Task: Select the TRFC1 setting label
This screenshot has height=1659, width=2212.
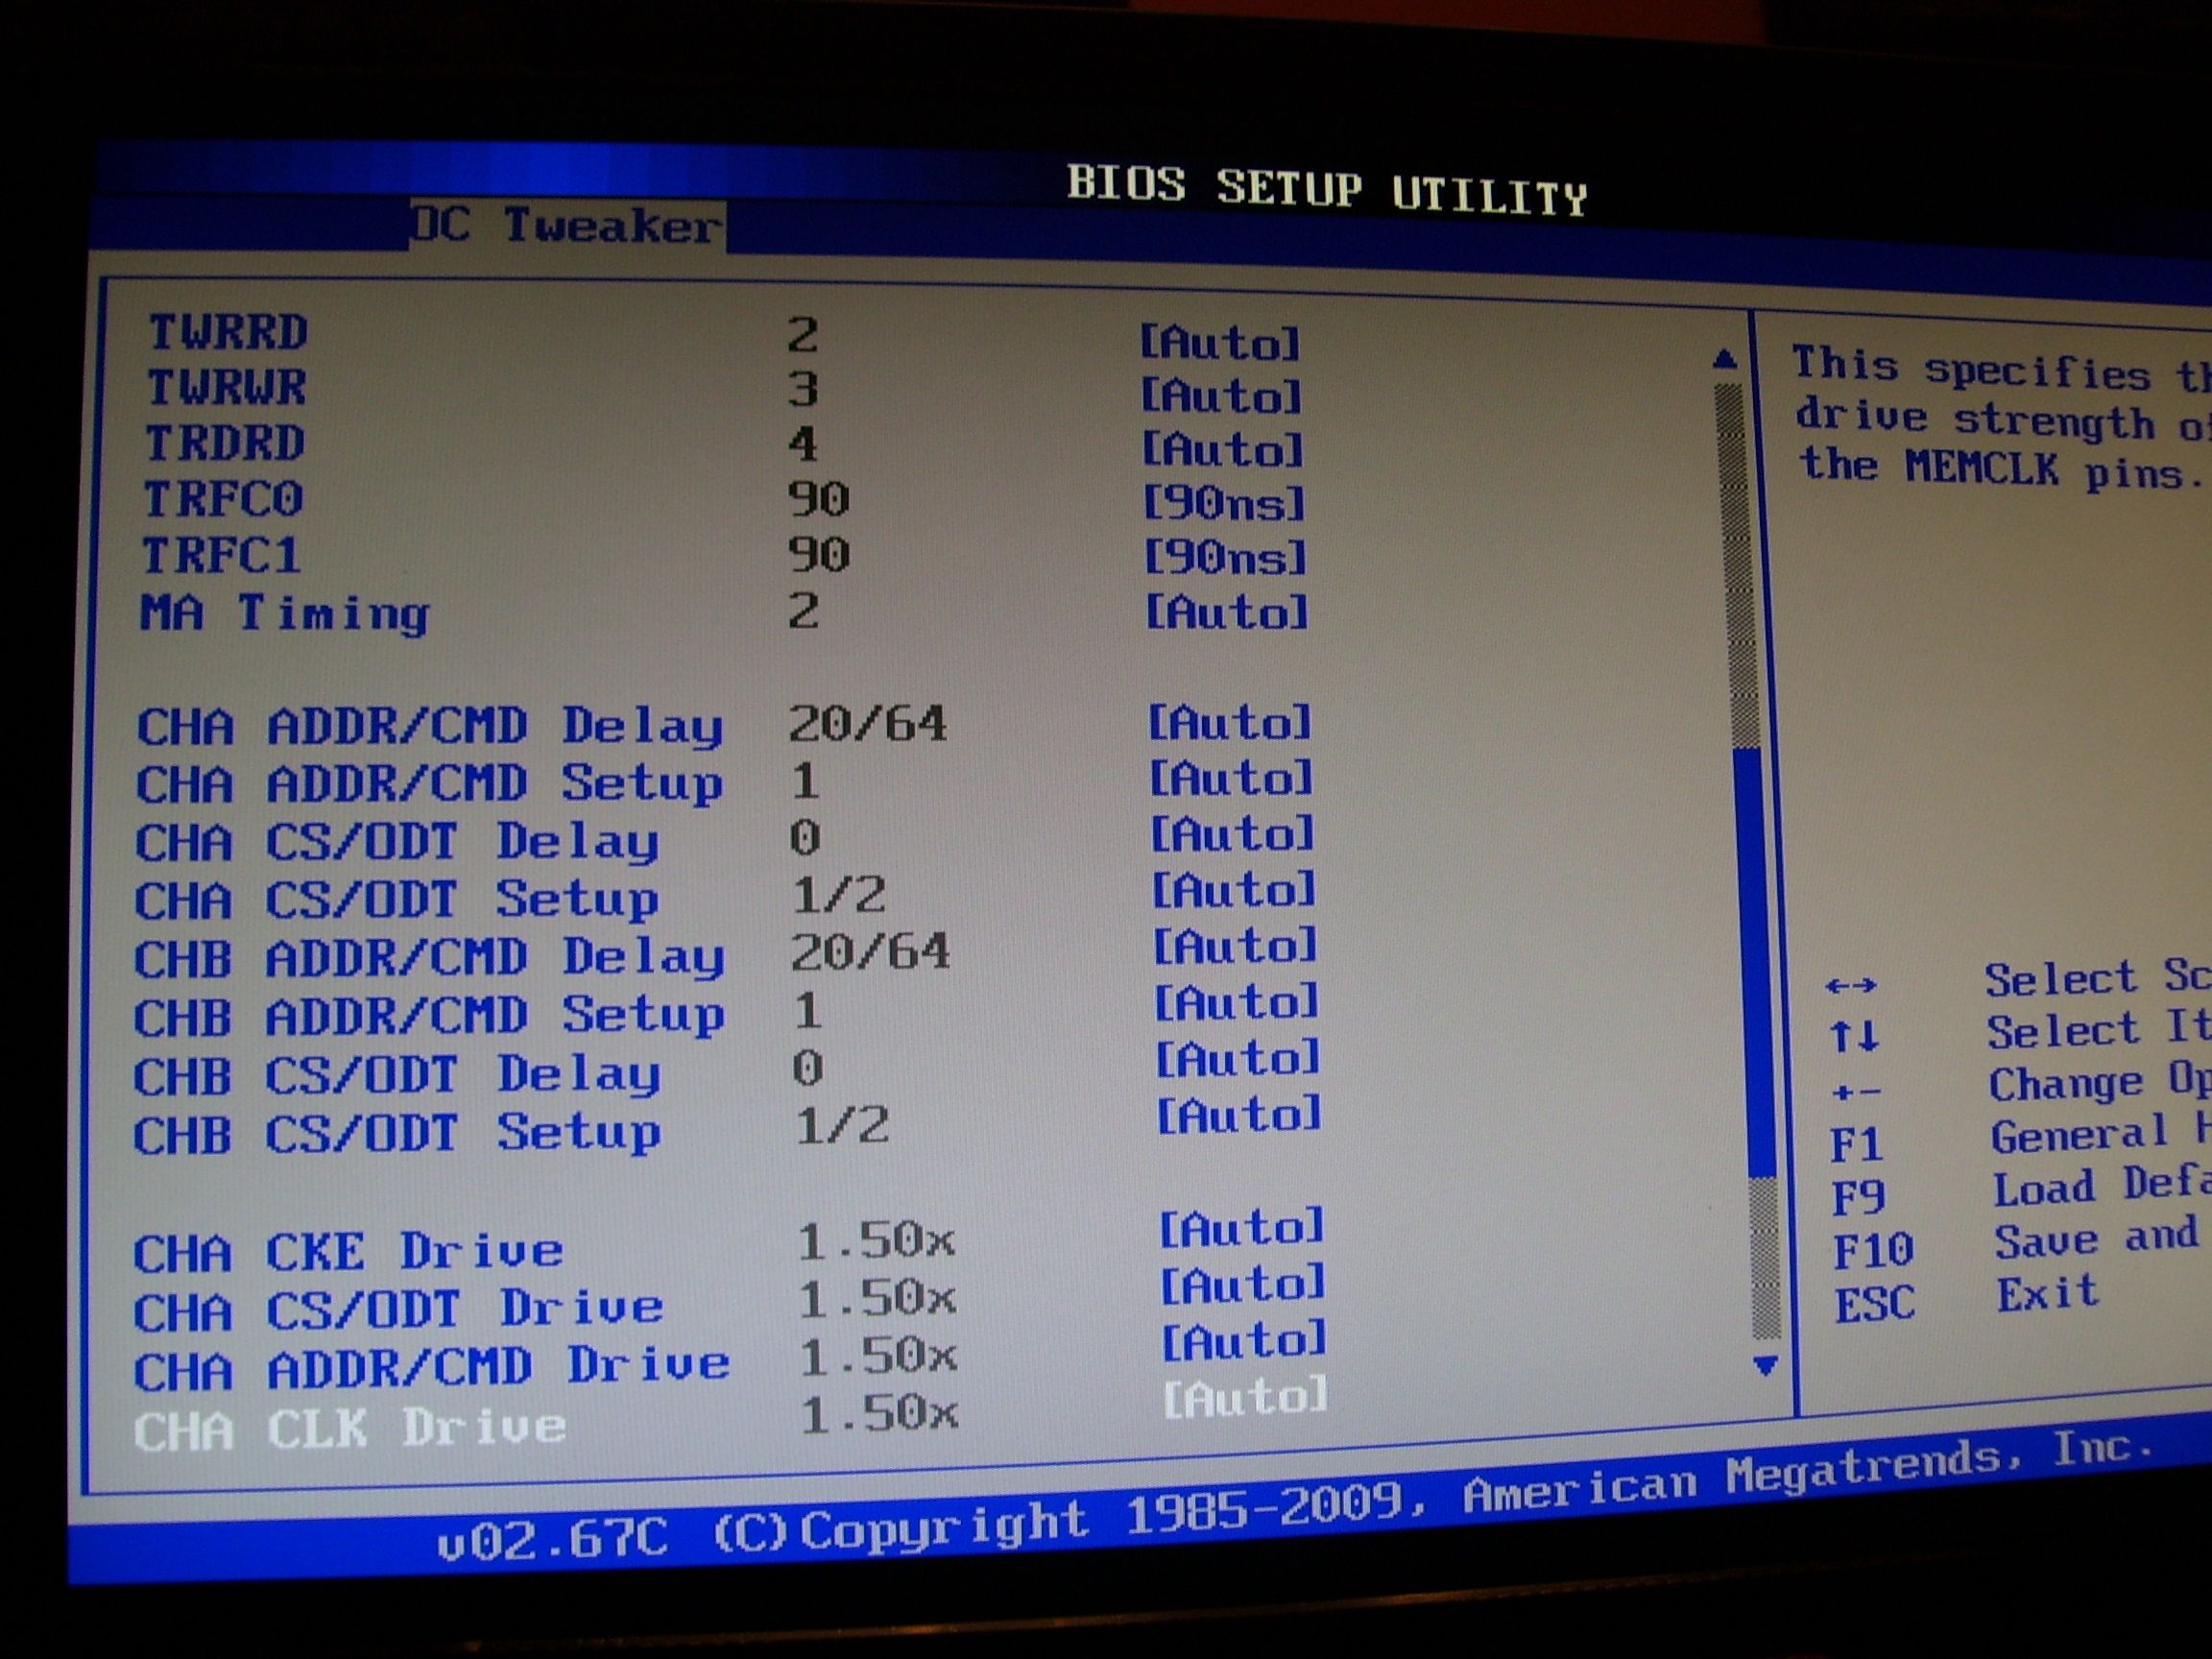Action: click(221, 556)
